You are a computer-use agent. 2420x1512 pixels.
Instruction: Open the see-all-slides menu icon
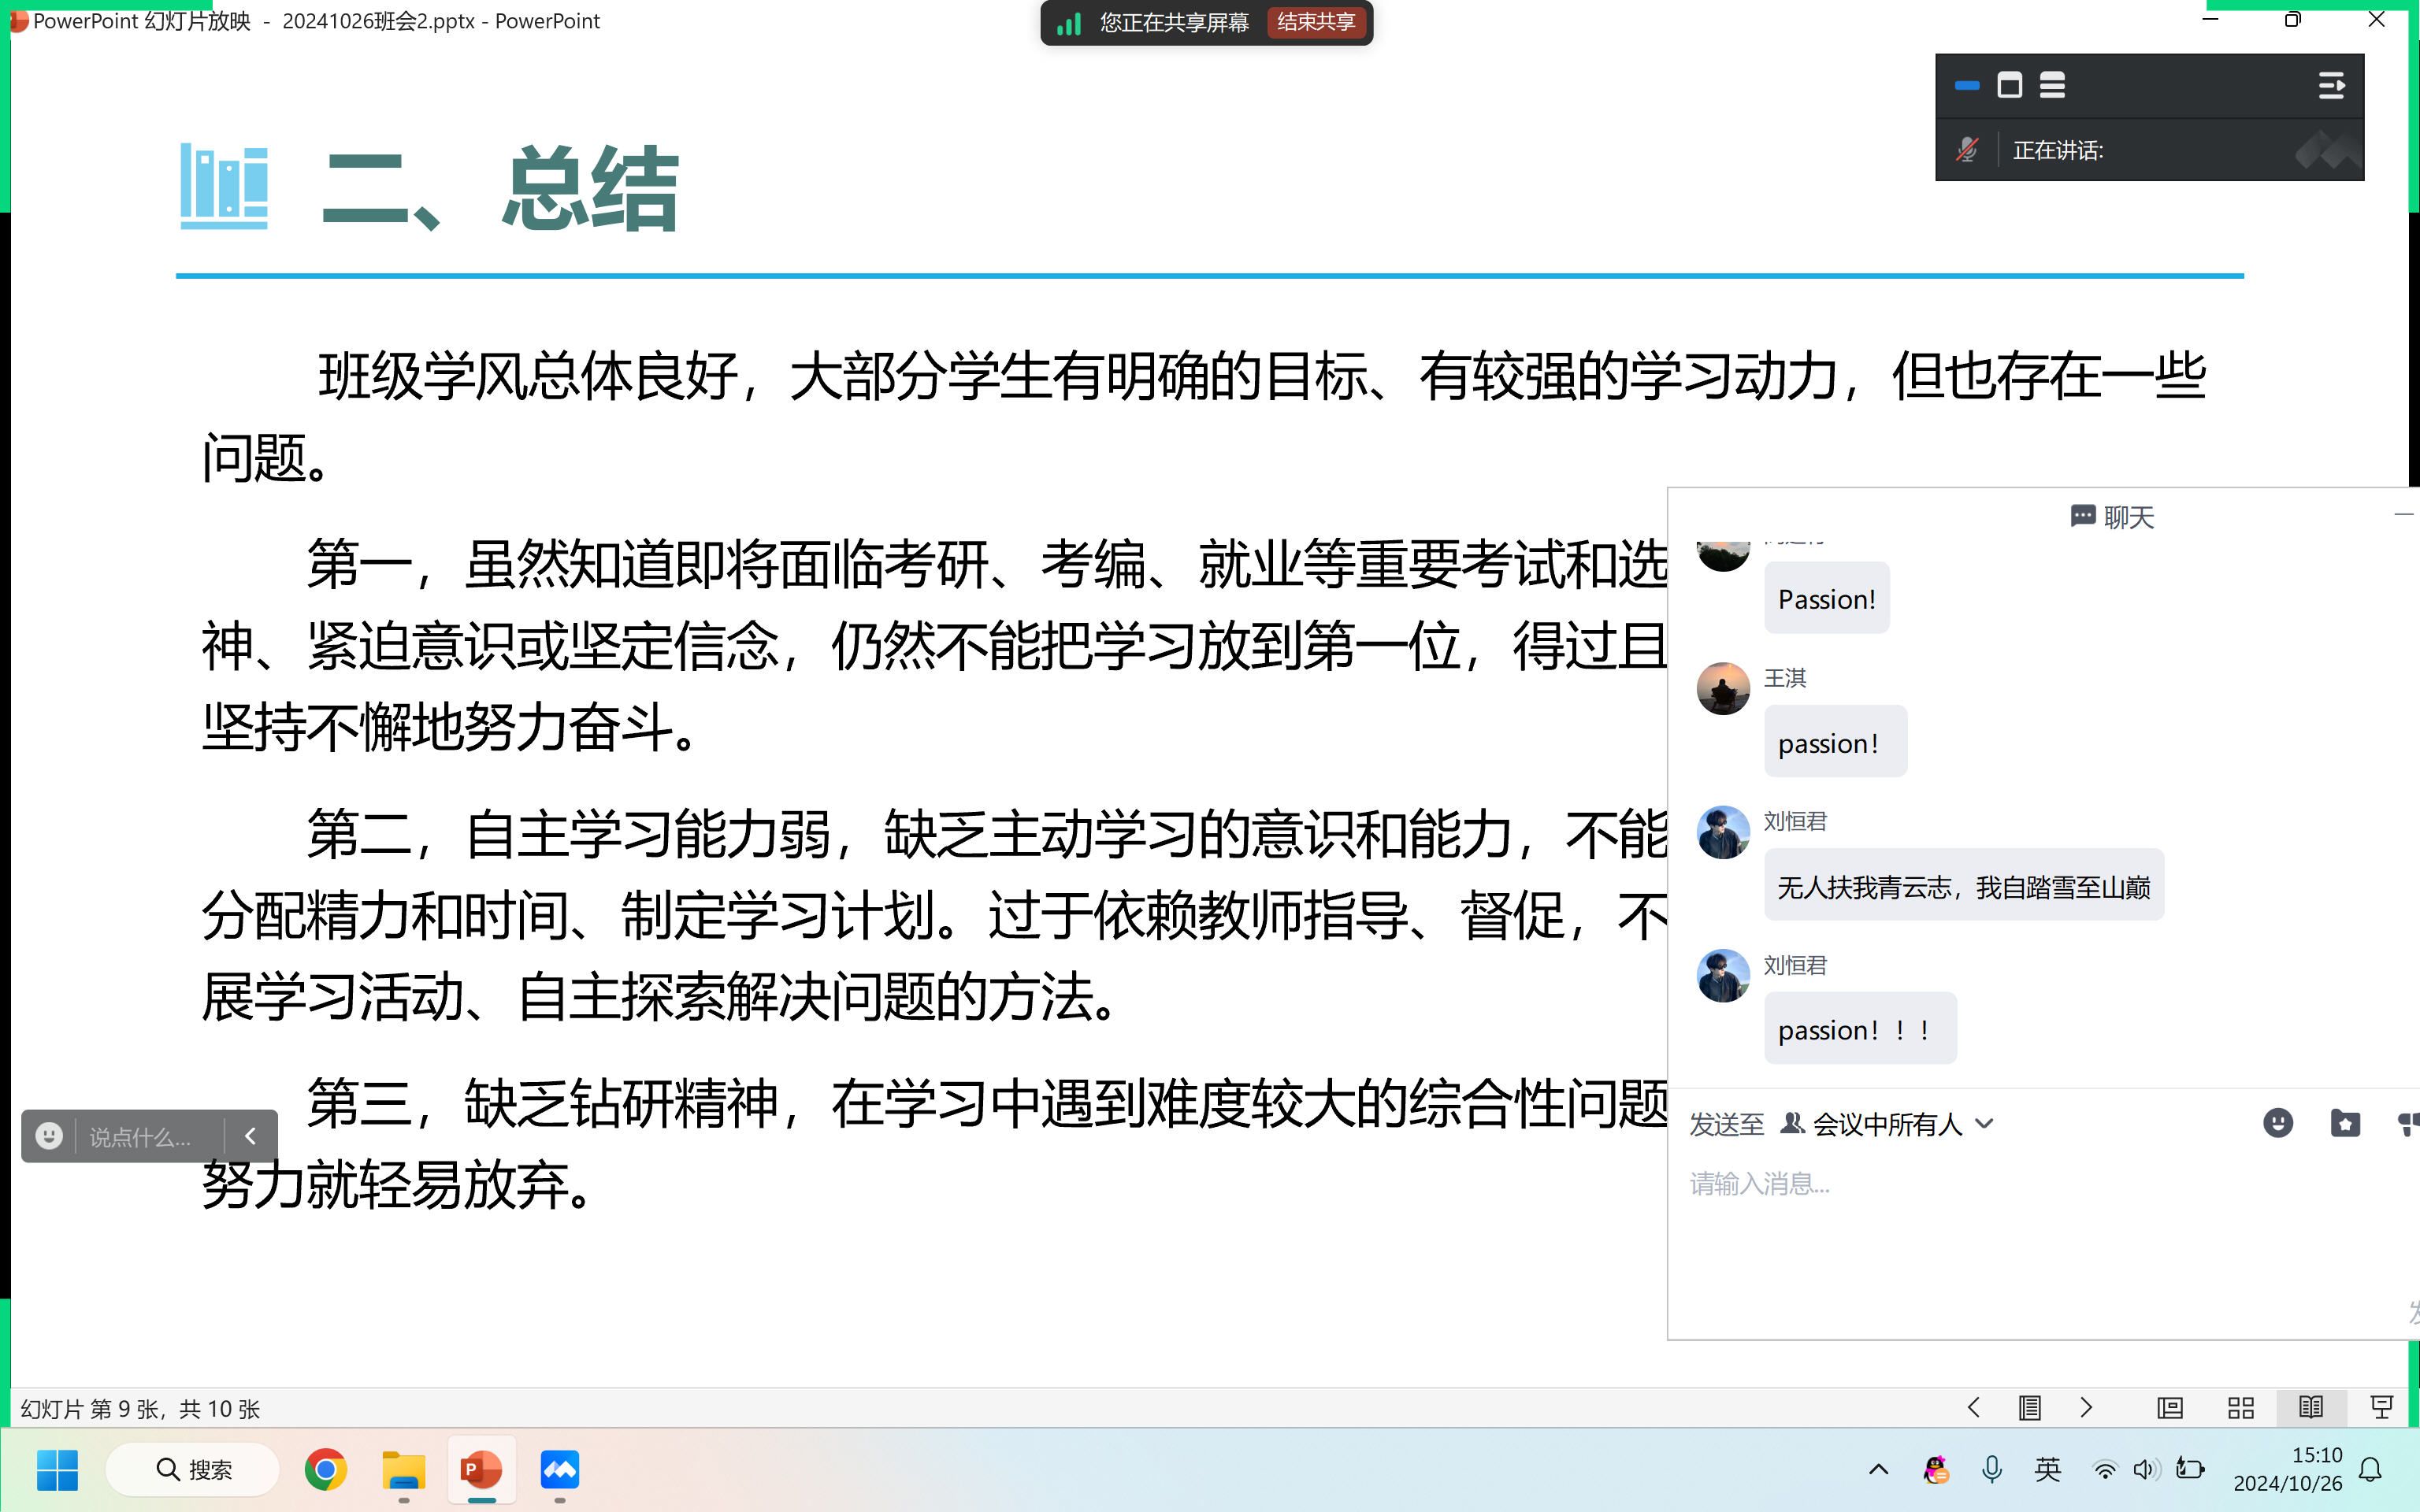click(x=2029, y=1408)
